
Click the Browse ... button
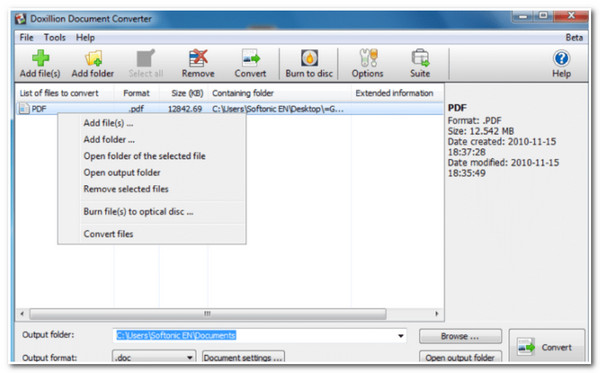click(460, 336)
